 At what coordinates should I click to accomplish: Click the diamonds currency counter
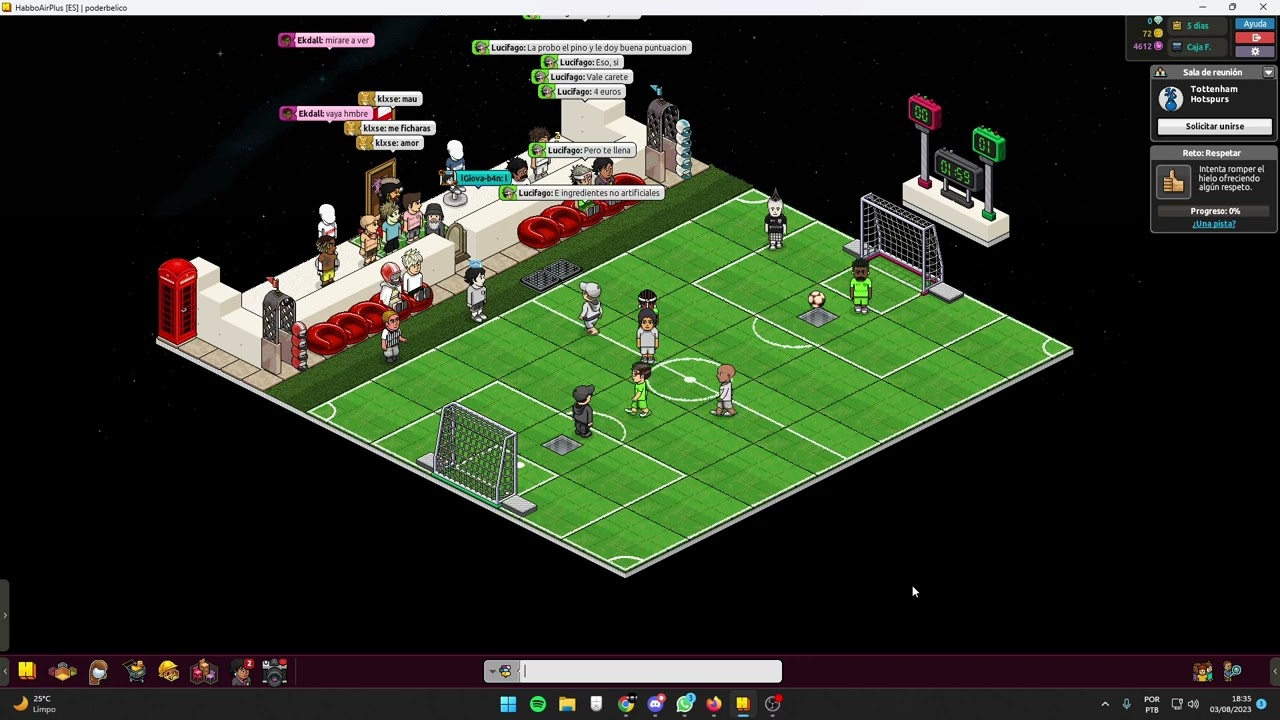(1155, 21)
